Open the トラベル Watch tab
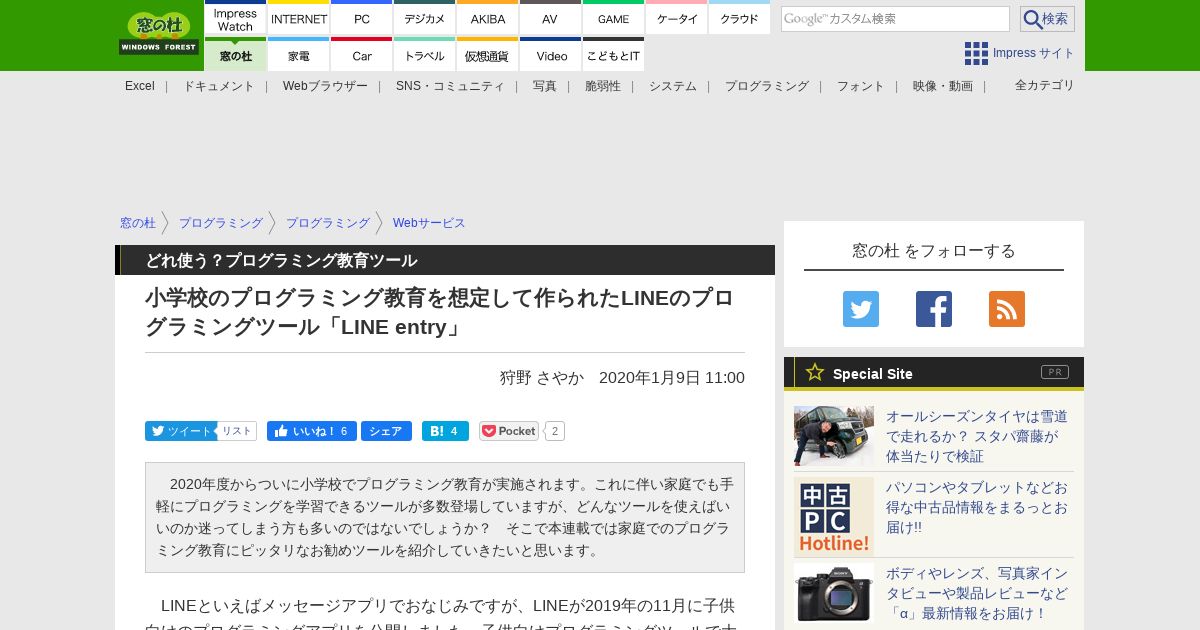Image resolution: width=1200 pixels, height=630 pixels. [x=425, y=55]
